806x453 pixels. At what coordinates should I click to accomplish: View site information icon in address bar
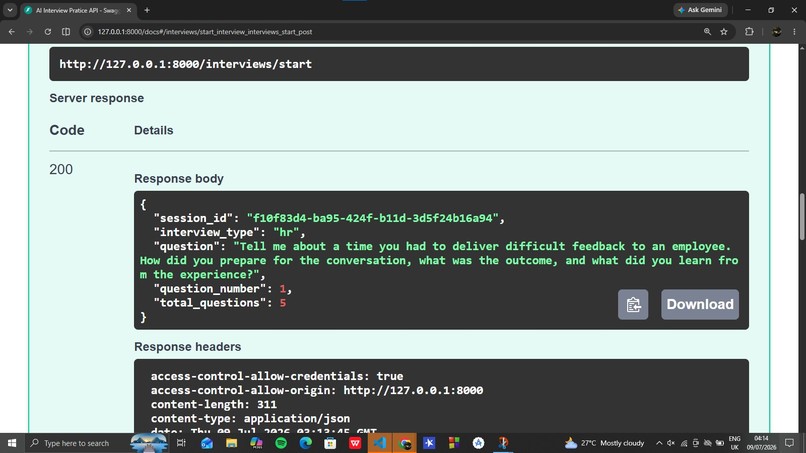[87, 32]
